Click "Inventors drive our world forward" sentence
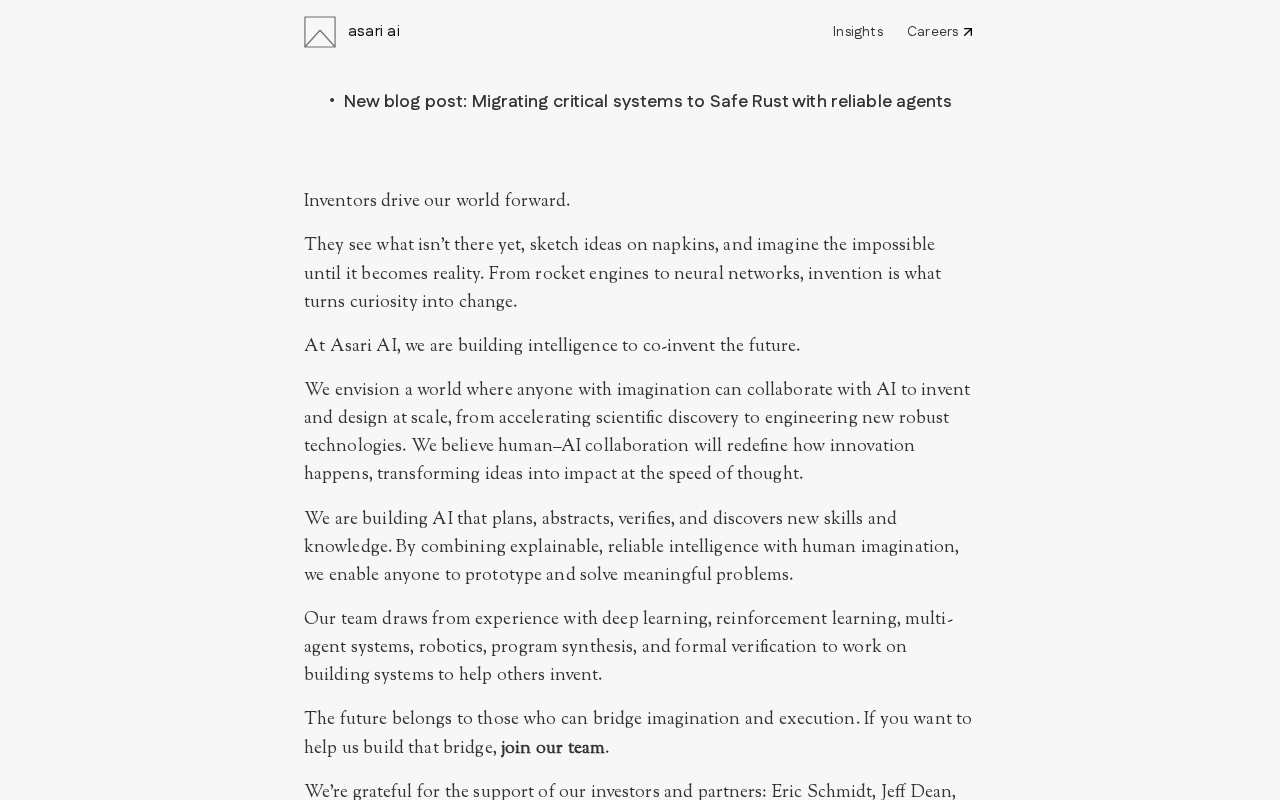The image size is (1280, 800). tap(437, 201)
